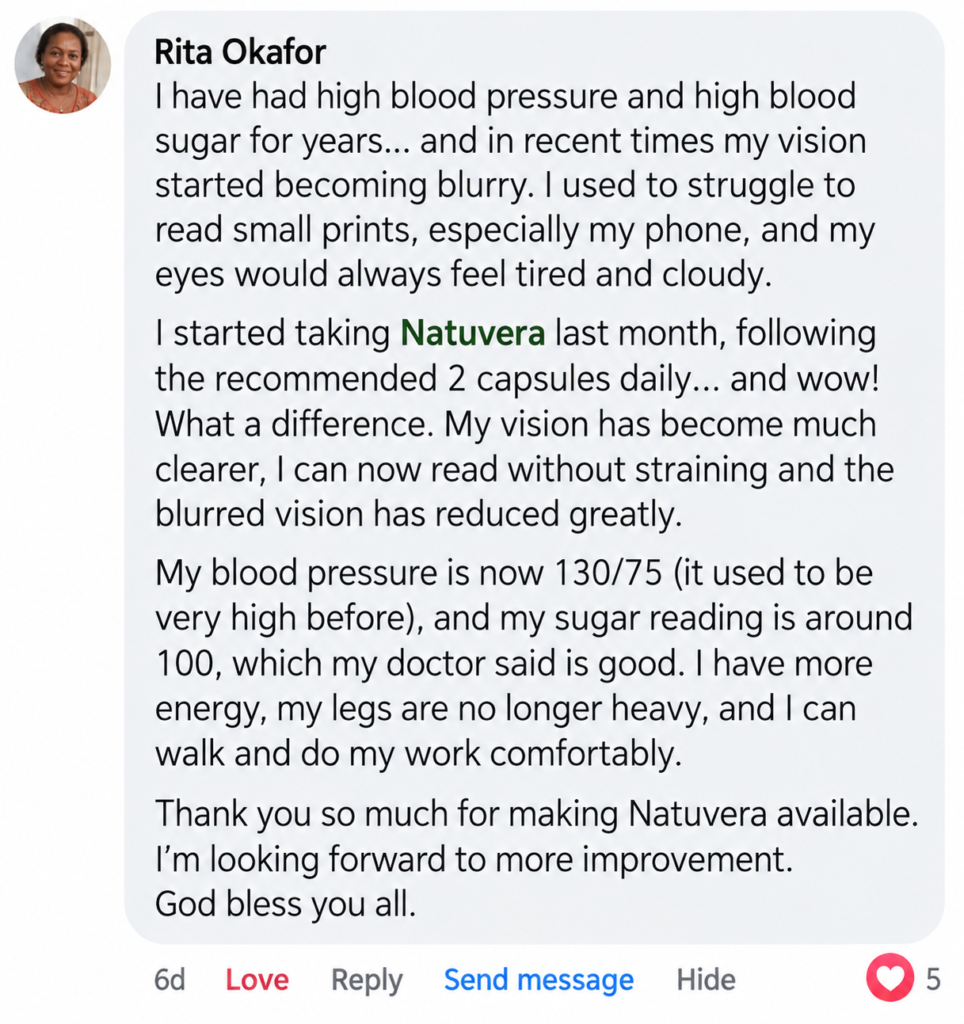Click the looking forward to improvement line
Image resolution: width=964 pixels, height=1024 pixels.
click(474, 859)
